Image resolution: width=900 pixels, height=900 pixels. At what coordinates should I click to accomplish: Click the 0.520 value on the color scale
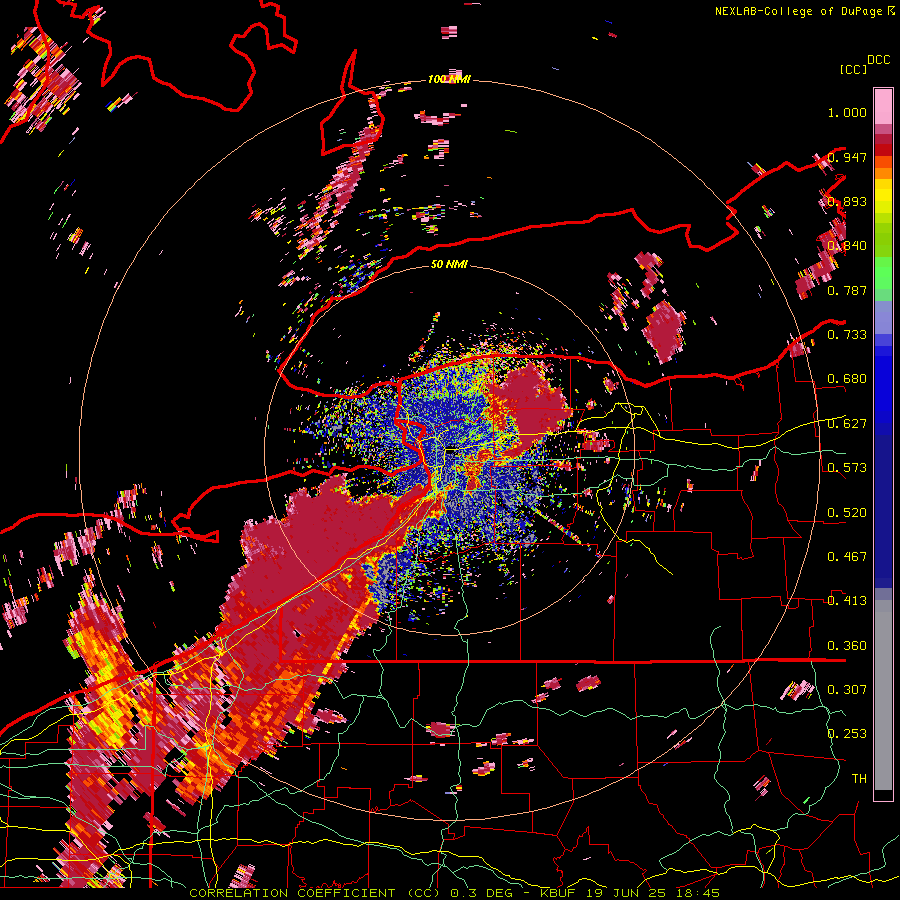[847, 513]
